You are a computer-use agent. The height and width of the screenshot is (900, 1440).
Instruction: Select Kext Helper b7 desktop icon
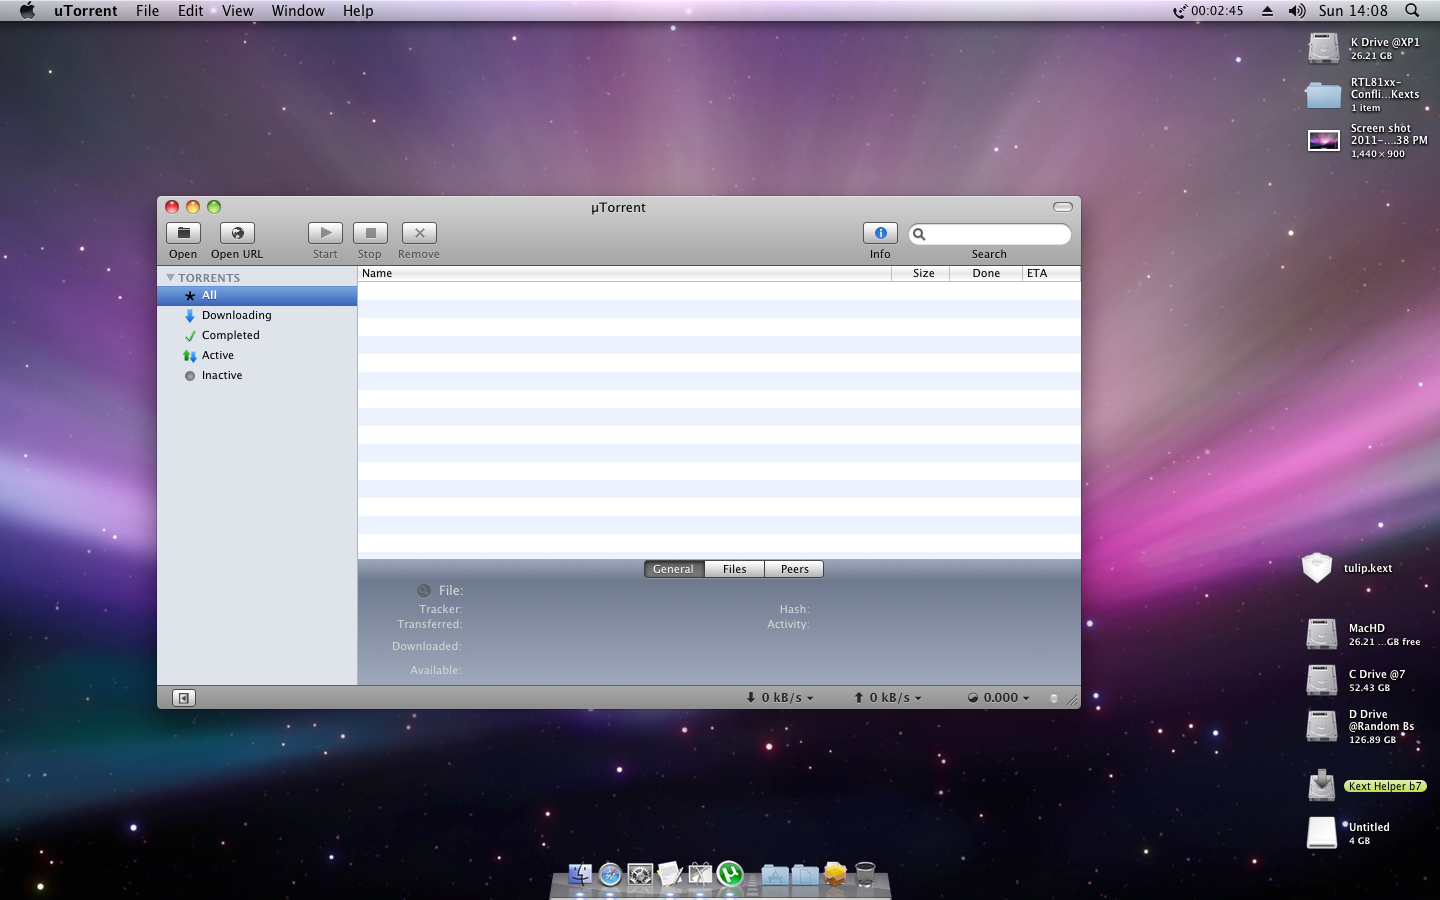[1321, 785]
